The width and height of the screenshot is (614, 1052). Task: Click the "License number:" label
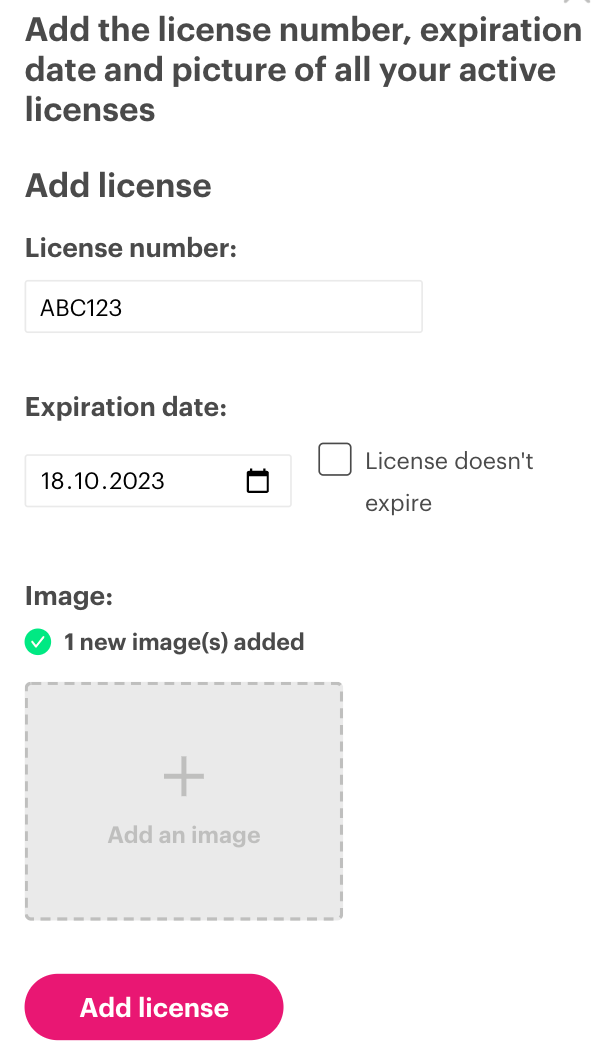click(131, 248)
